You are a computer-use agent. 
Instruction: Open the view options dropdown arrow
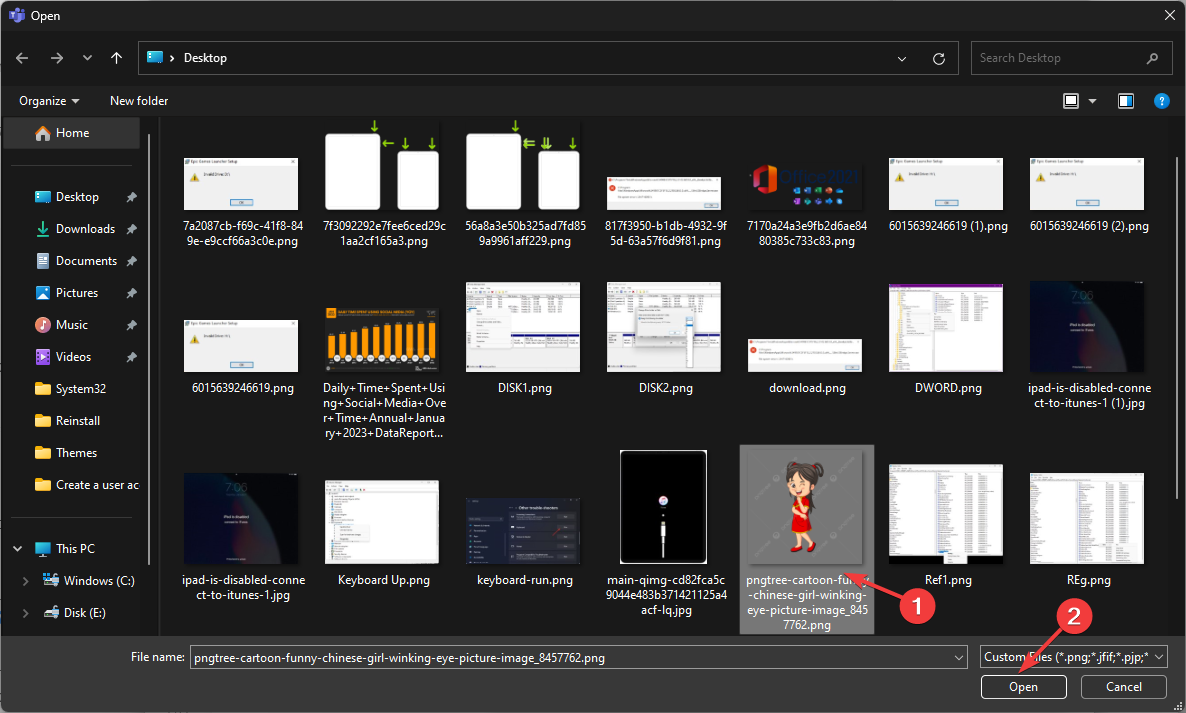click(x=1093, y=101)
